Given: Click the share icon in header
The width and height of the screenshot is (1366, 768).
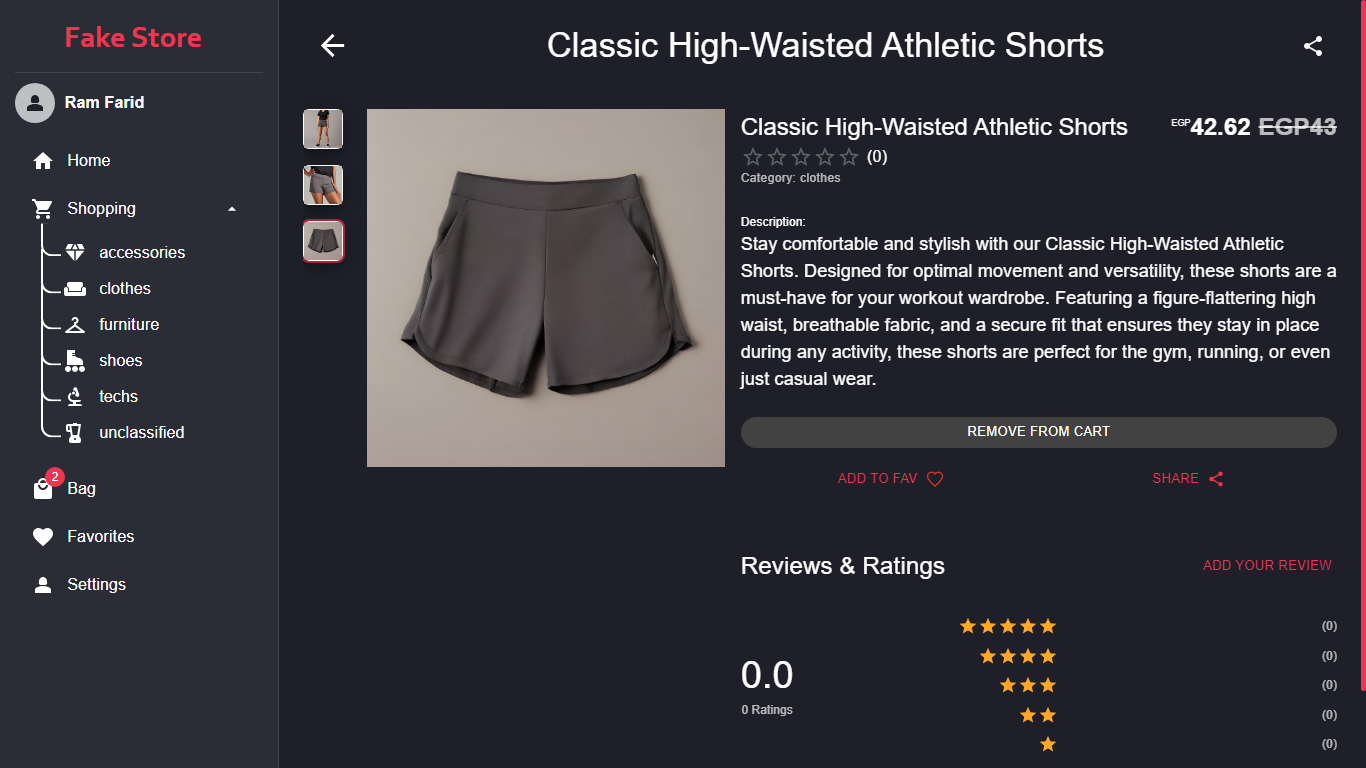Looking at the screenshot, I should (1313, 45).
